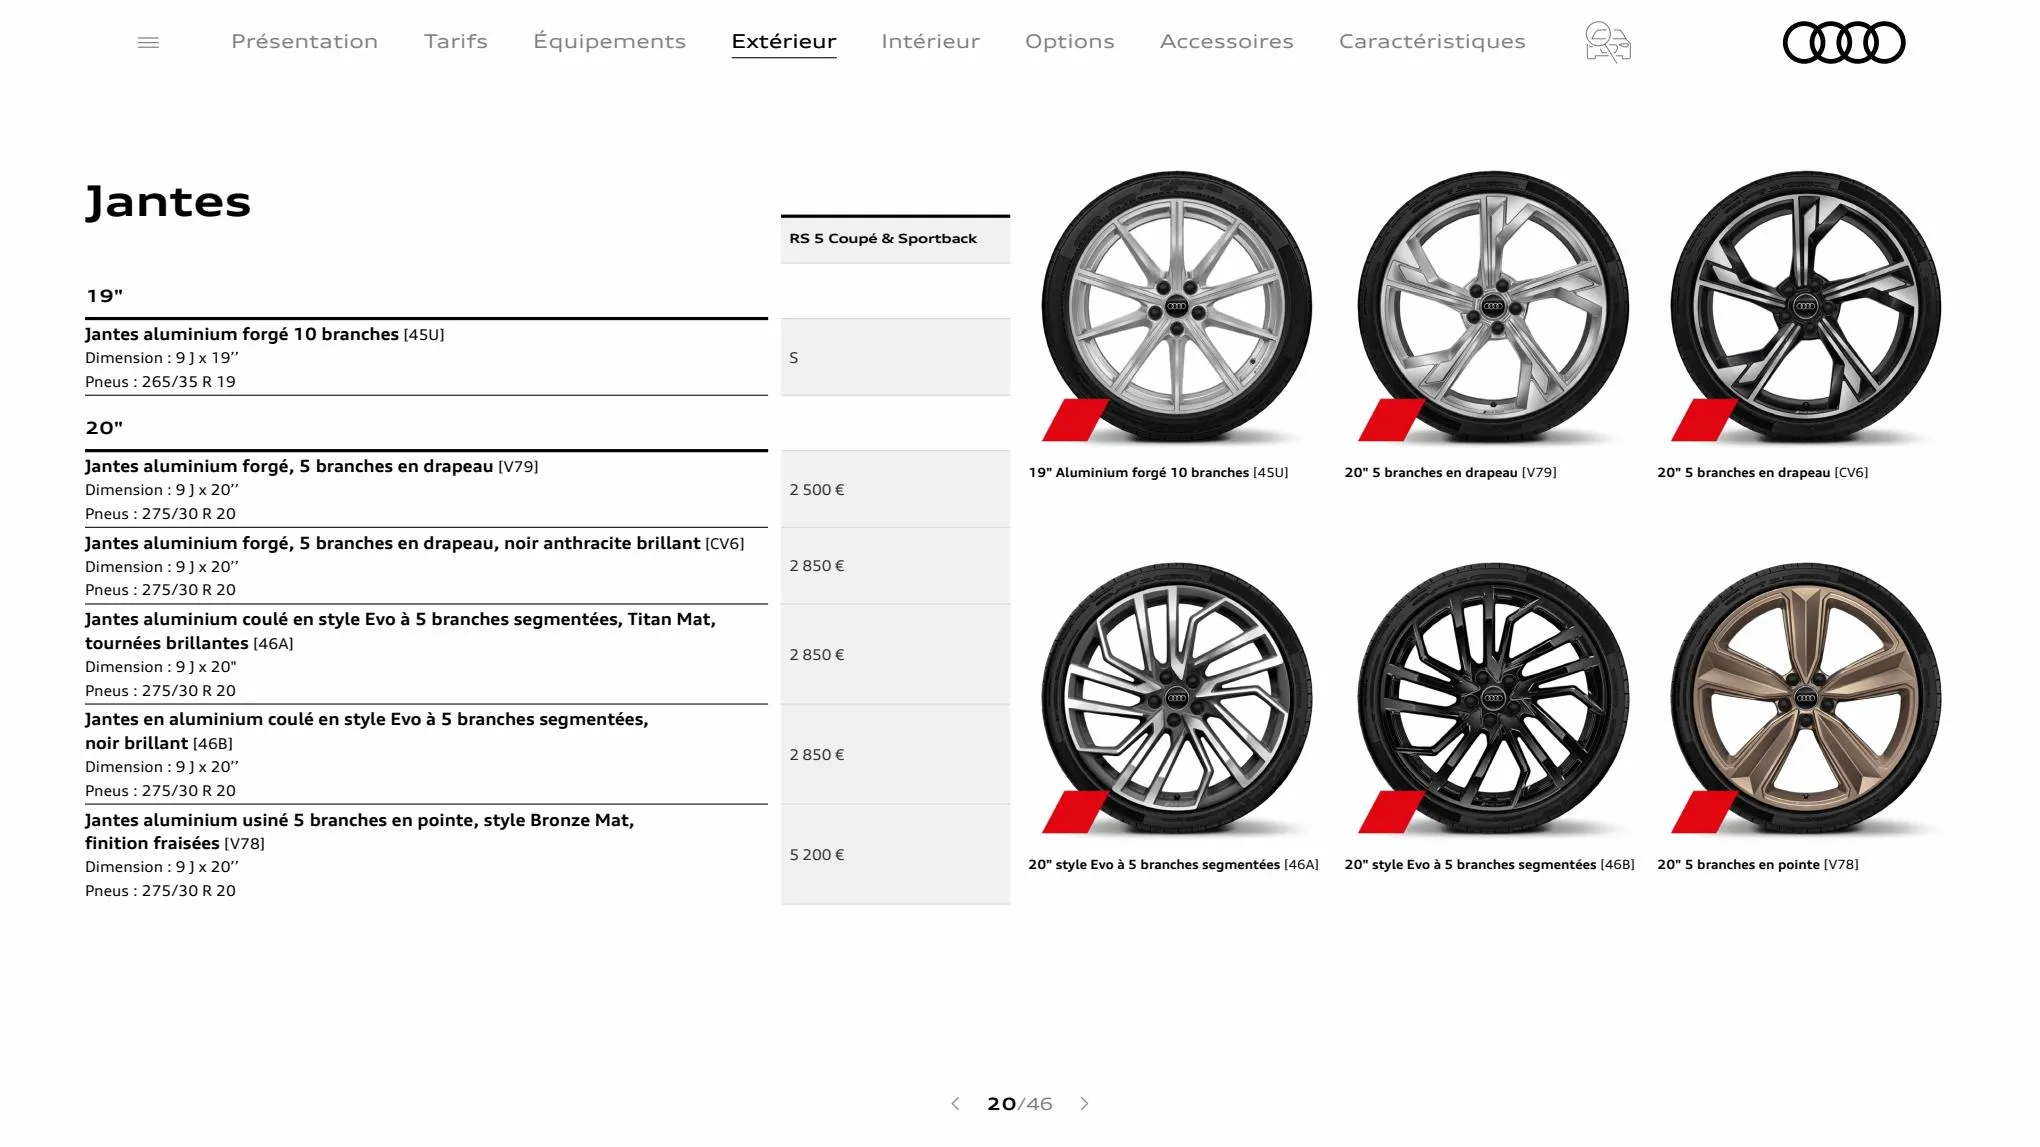Click caption '20" style Evo à 5 branches segmentées [46A]'
2040x1147 pixels.
pos(1173,864)
